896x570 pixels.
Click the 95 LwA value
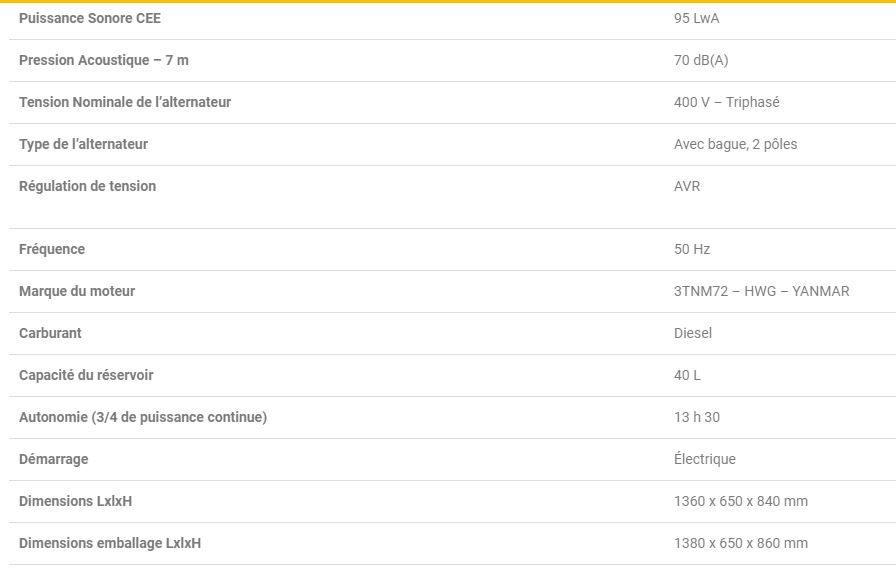point(697,18)
